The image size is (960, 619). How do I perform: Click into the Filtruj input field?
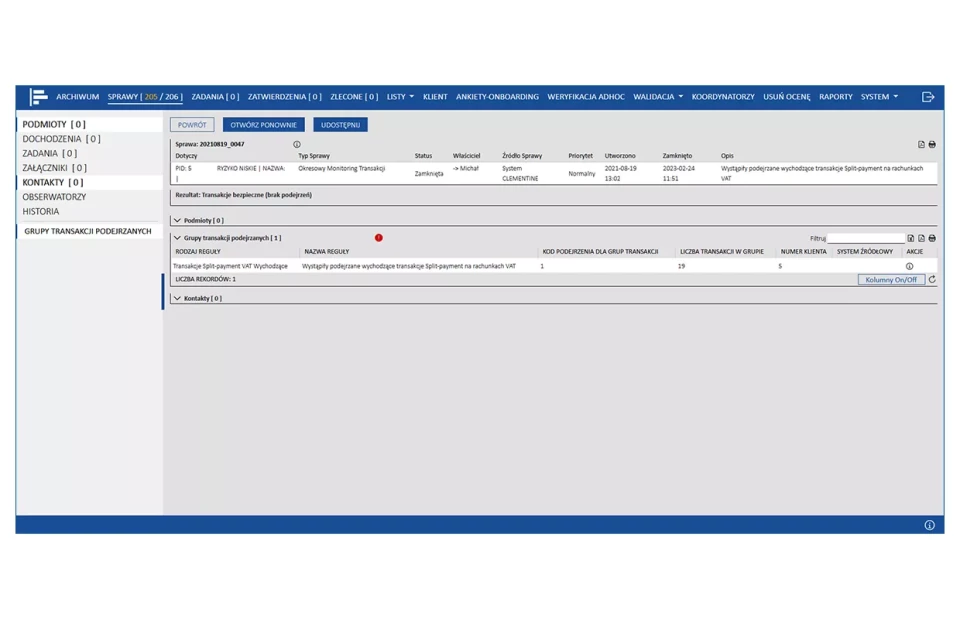[865, 238]
